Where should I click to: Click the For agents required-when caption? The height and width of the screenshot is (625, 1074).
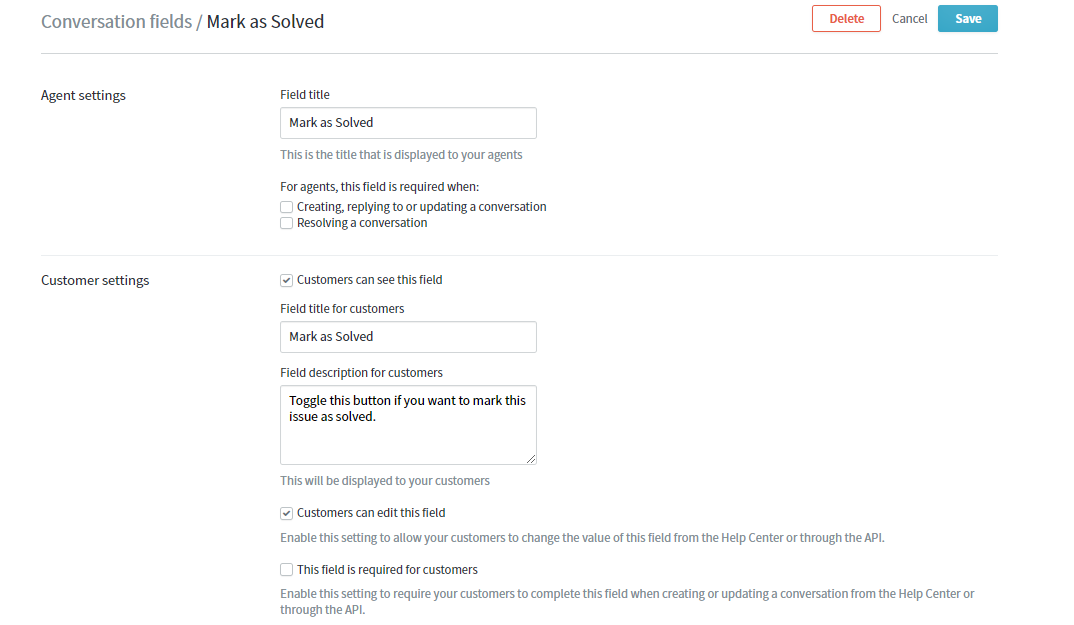[379, 187]
